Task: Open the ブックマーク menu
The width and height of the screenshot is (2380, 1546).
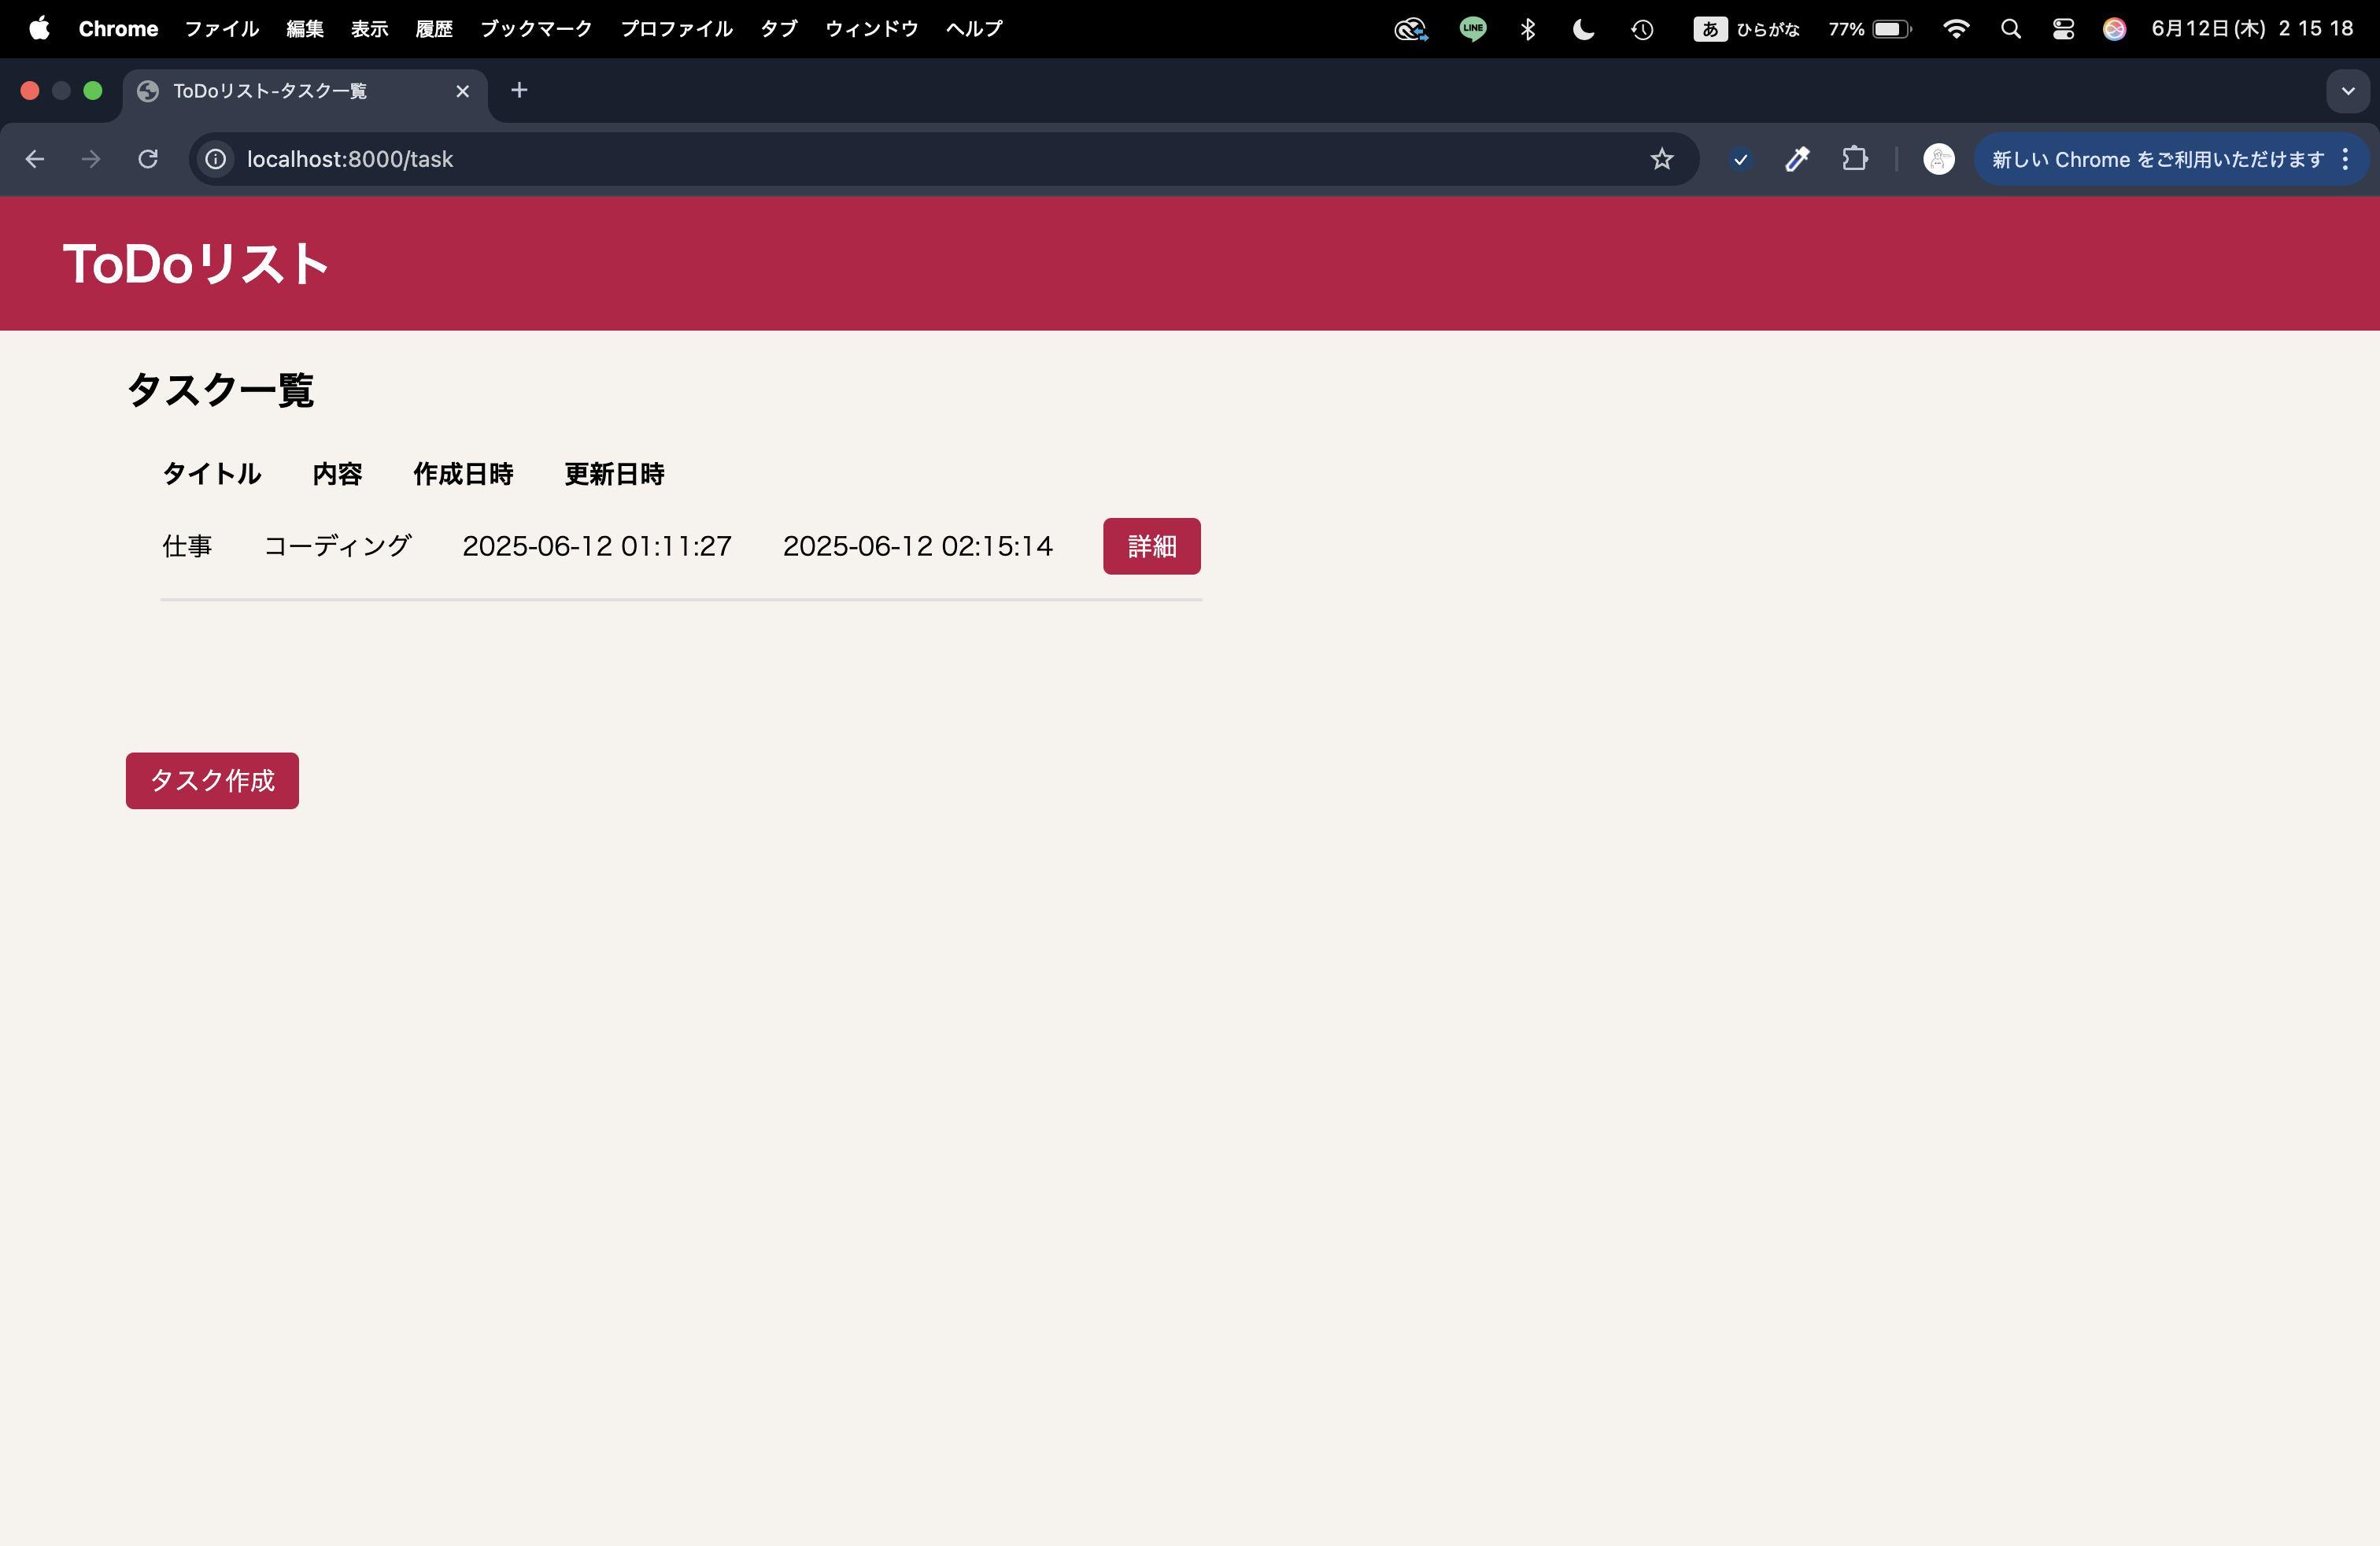Action: point(536,29)
